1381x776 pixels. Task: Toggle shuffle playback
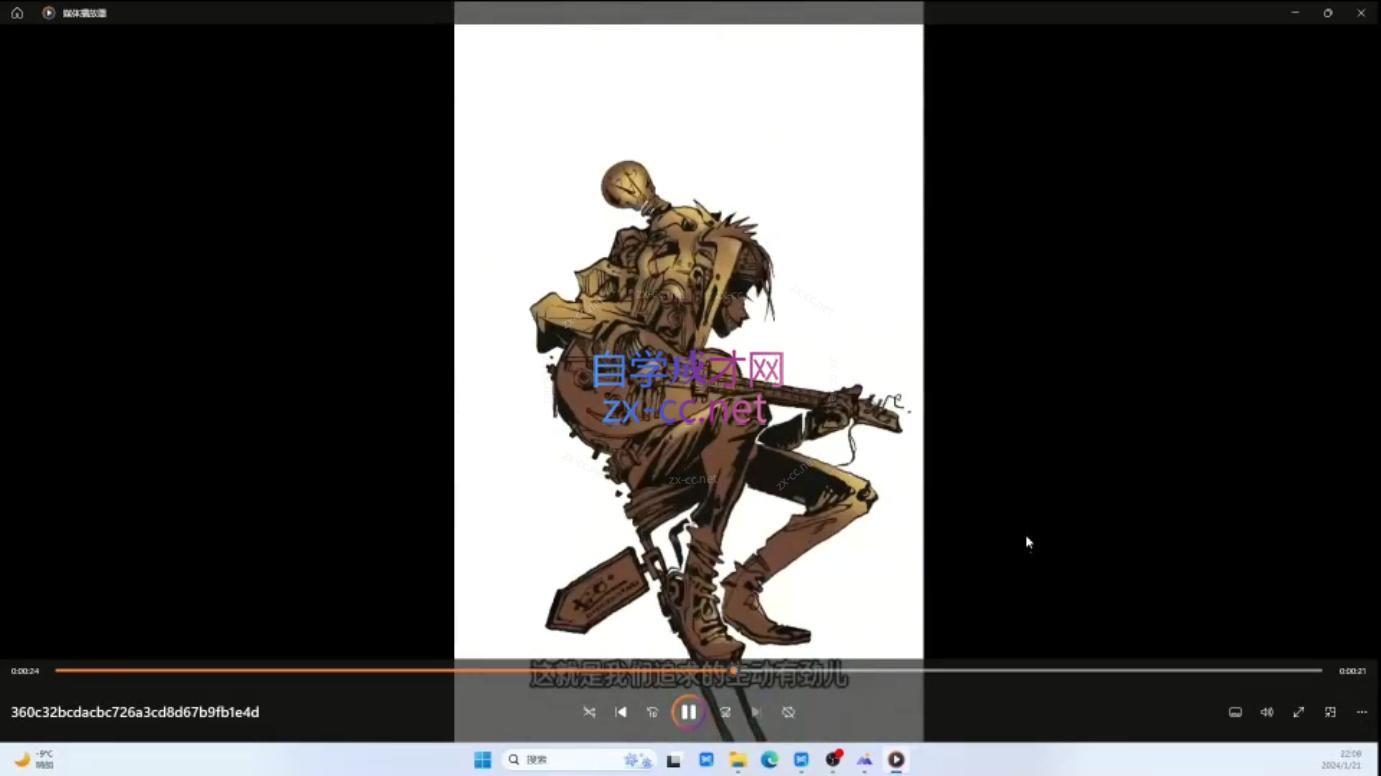pyautogui.click(x=589, y=712)
